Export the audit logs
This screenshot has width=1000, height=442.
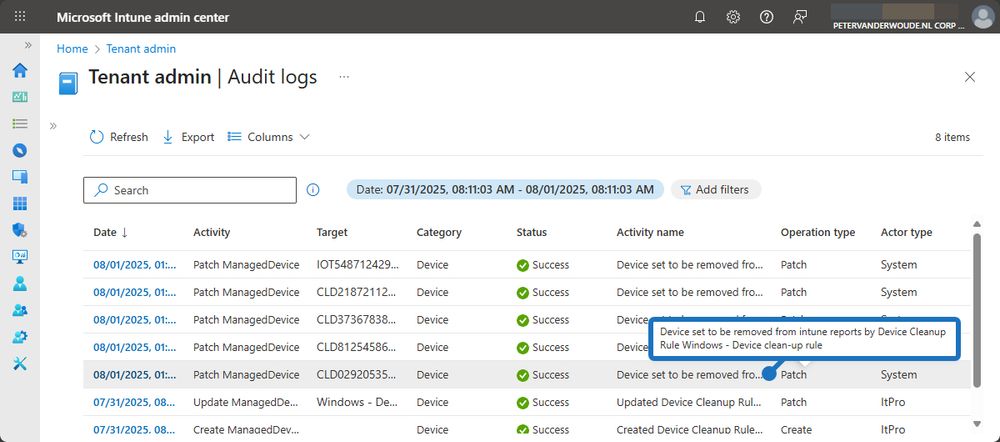(188, 137)
